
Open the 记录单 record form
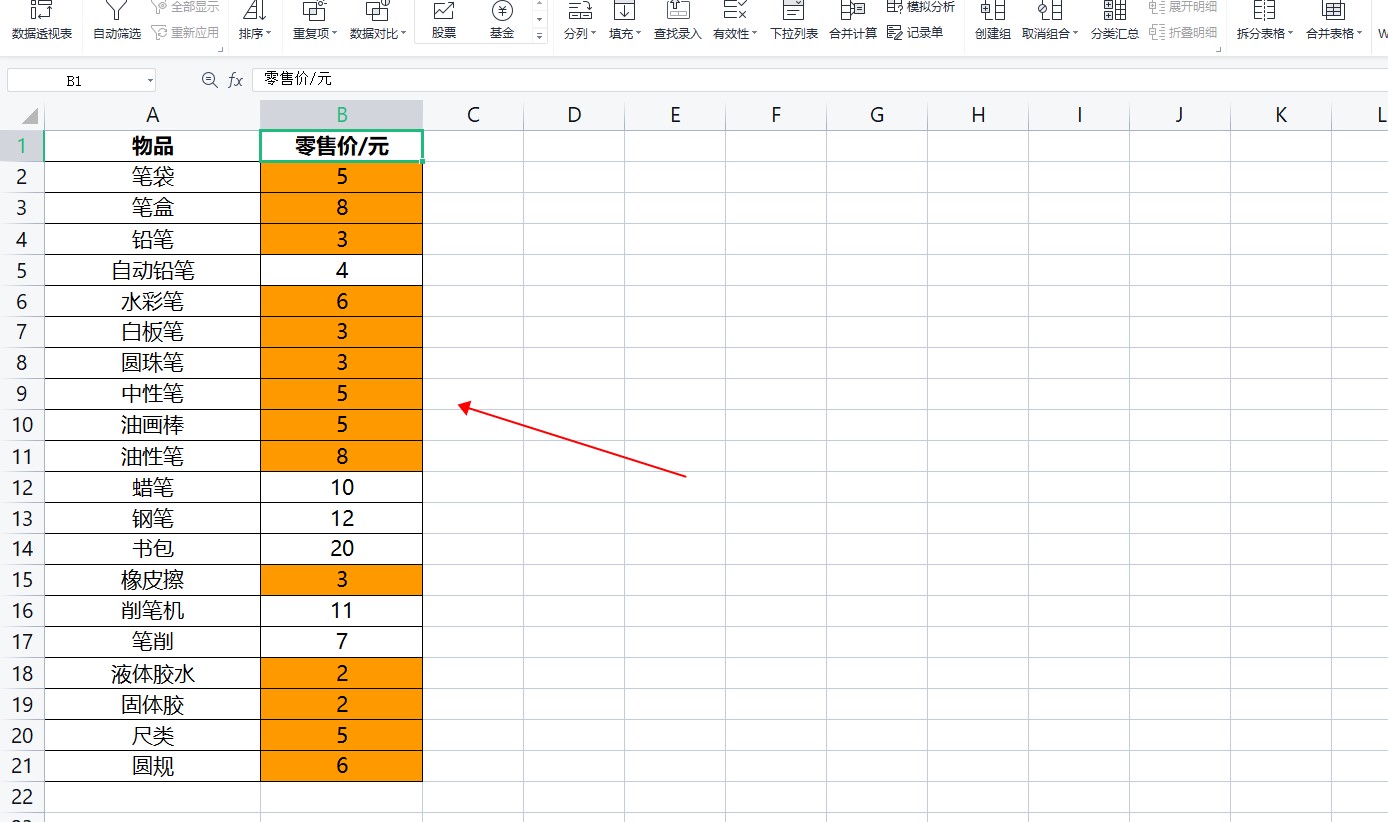pyautogui.click(x=915, y=32)
